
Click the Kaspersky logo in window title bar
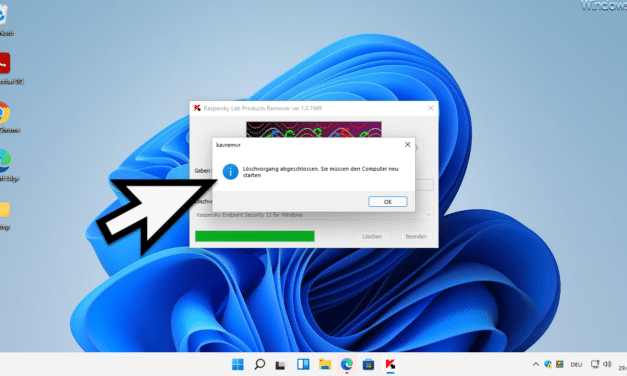(197, 108)
